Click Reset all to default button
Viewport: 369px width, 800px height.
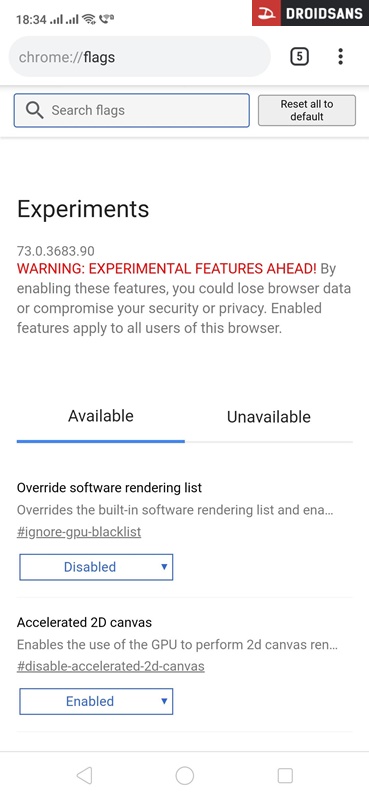pyautogui.click(x=307, y=110)
